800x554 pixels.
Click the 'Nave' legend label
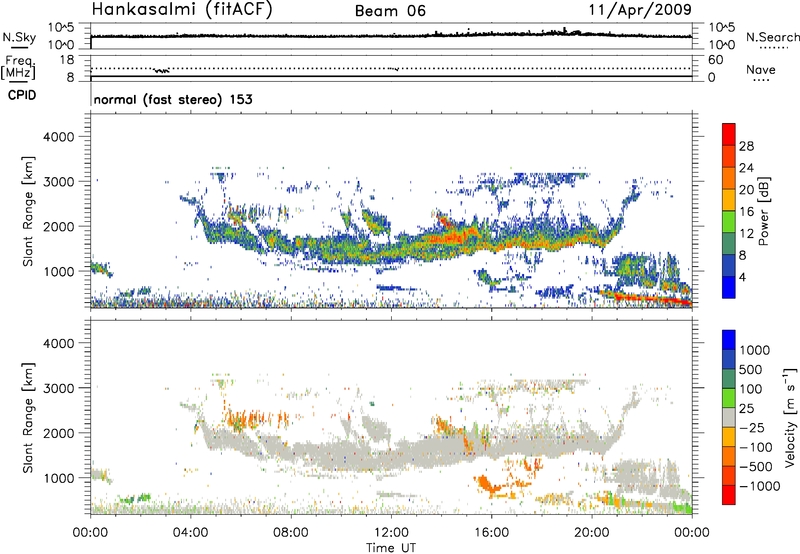761,70
